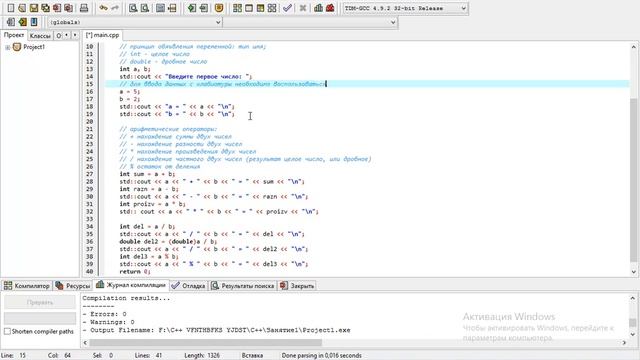Click the Compile & Run toolbar icon
This screenshot has width=640, height=360.
260,8
